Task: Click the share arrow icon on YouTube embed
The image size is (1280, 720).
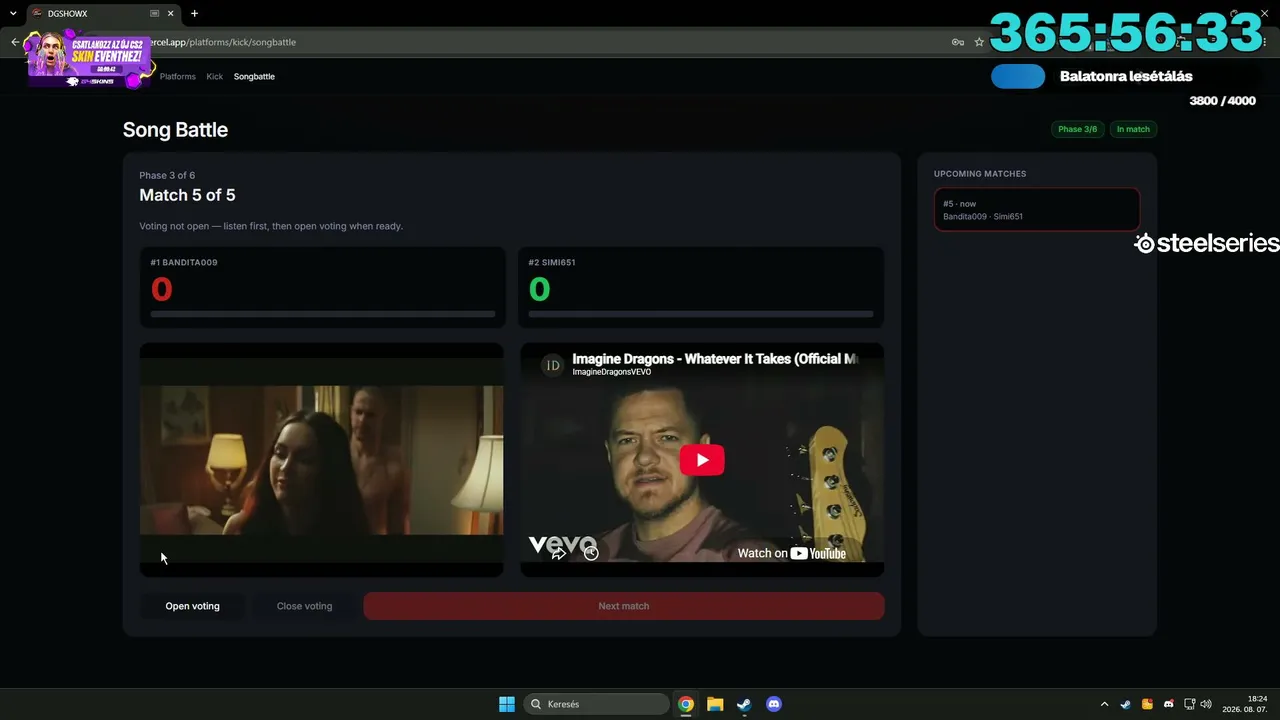Action: [x=558, y=553]
